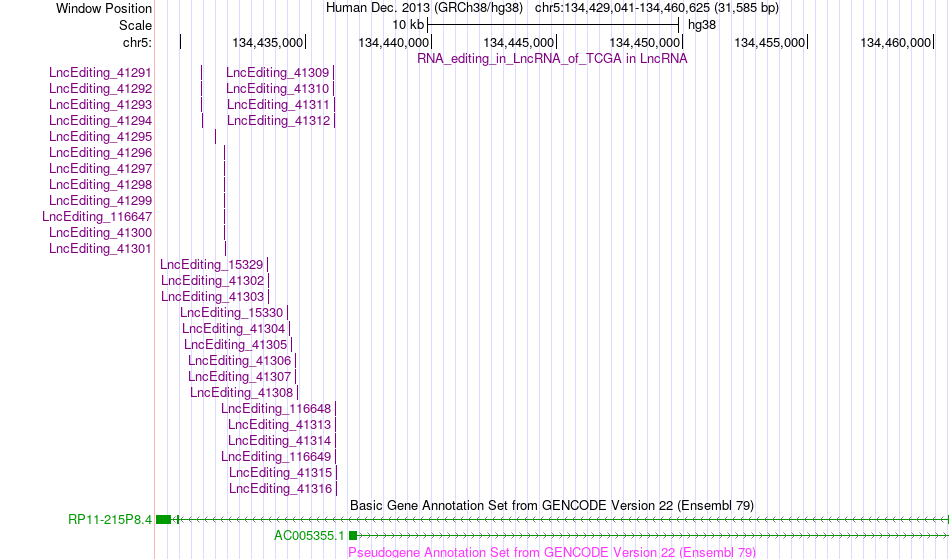Select the LncEditing_41302 label
This screenshot has height=559, width=950.
(x=213, y=280)
